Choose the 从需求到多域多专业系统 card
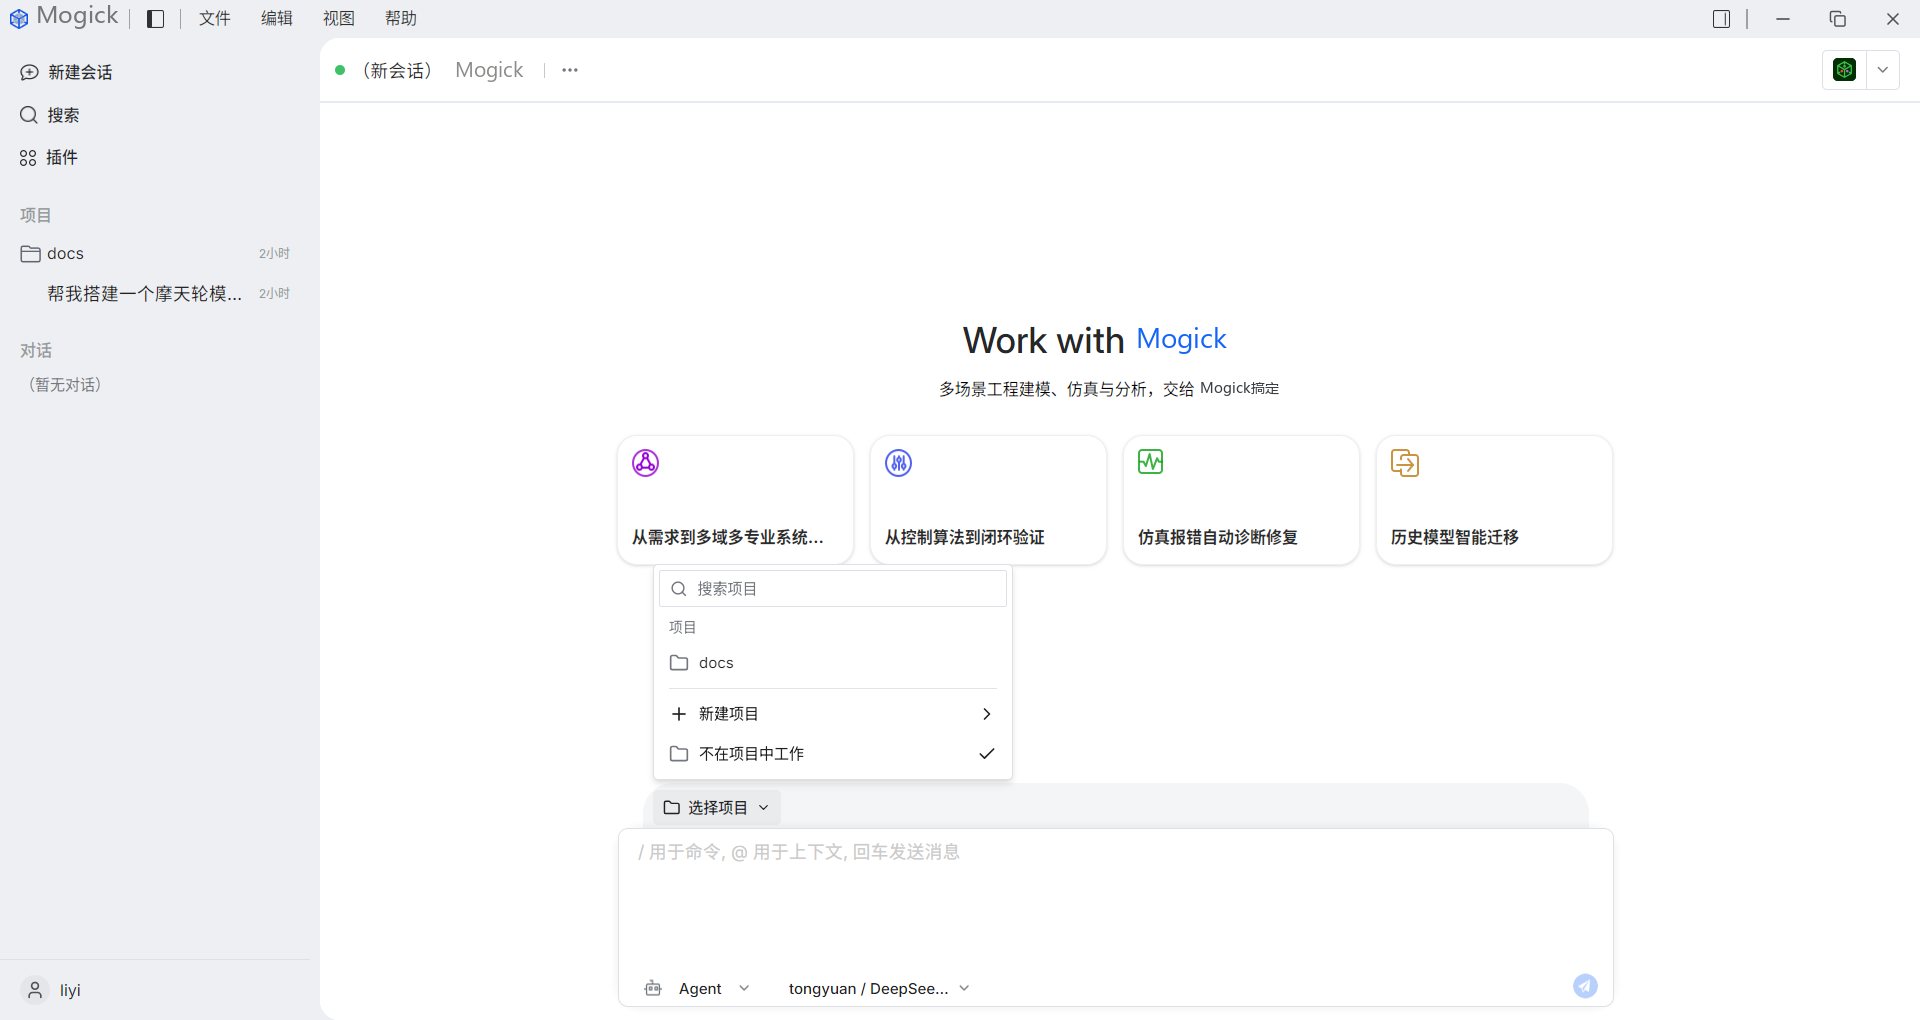The height and width of the screenshot is (1020, 1920). coord(735,500)
